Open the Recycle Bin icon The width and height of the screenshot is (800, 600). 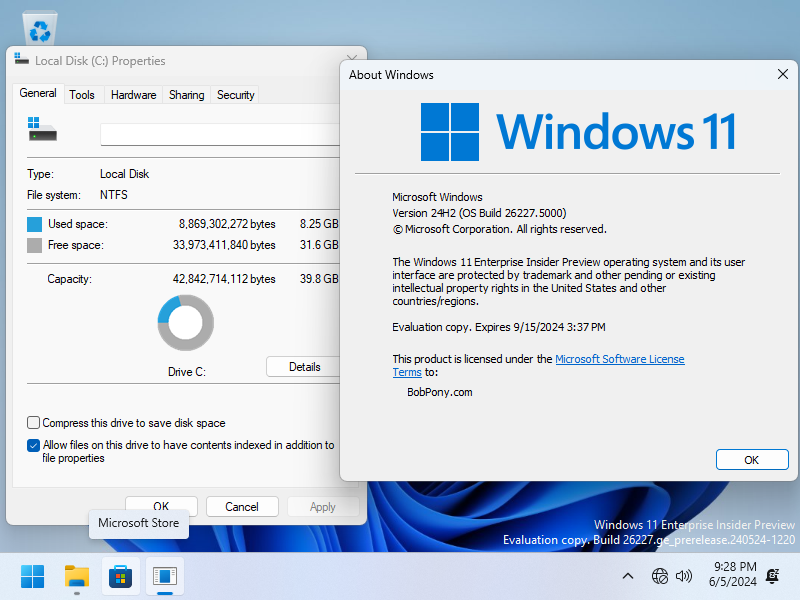(x=40, y=25)
